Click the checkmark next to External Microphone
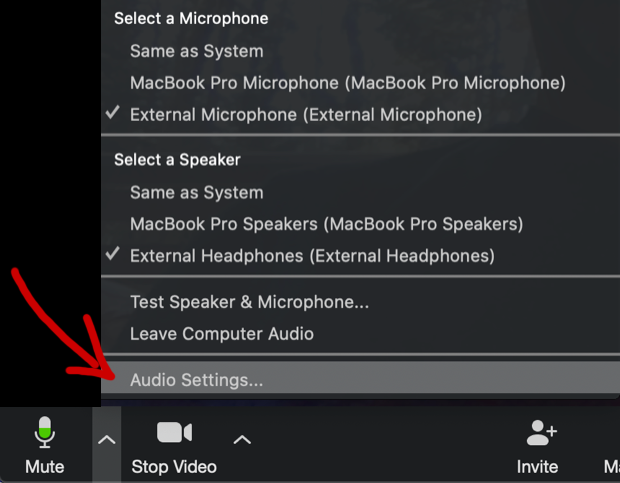This screenshot has width=620, height=483. 113,113
